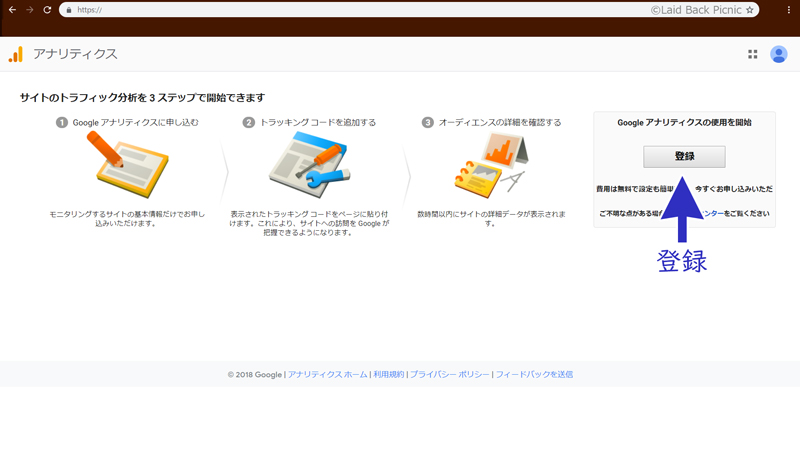Screen dimensions: 800x451
Task: Click the padlock icon in address bar
Action: [x=69, y=10]
